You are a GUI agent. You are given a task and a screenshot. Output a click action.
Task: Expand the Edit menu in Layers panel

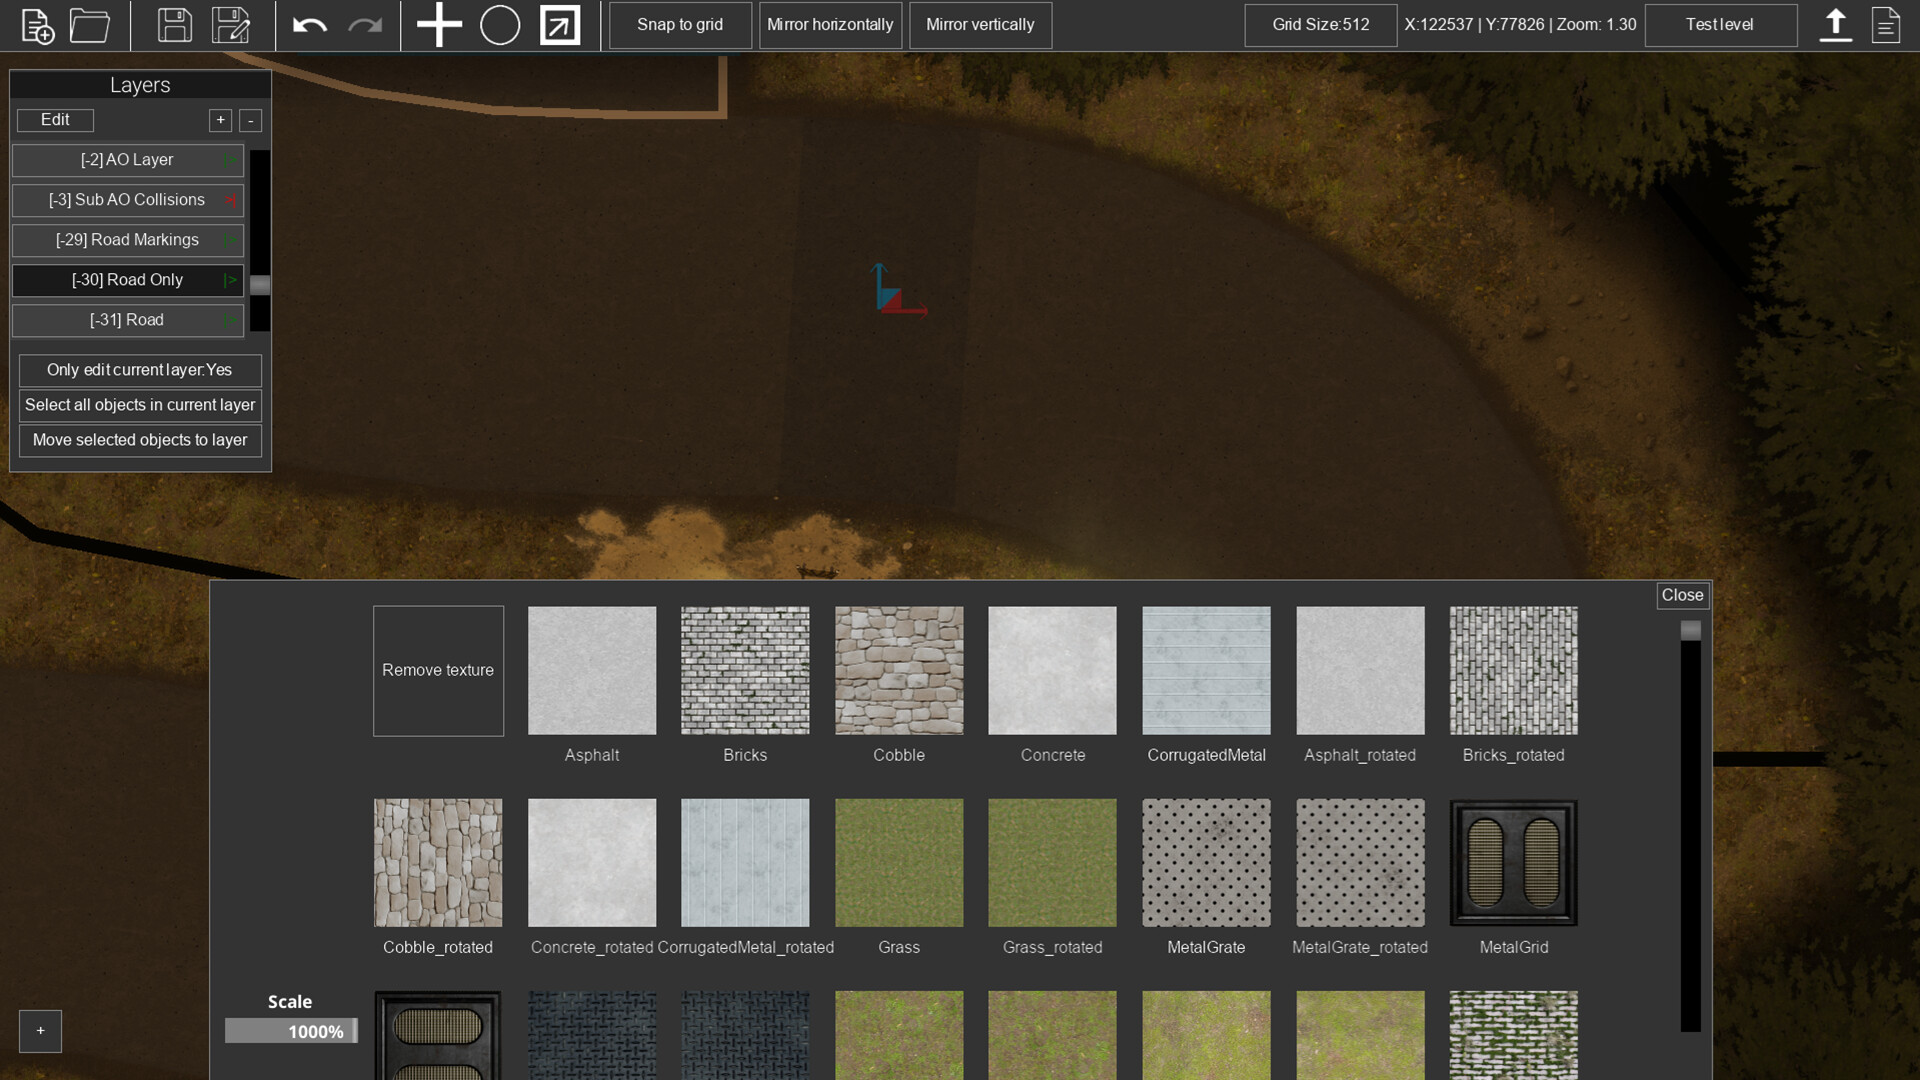click(x=55, y=120)
